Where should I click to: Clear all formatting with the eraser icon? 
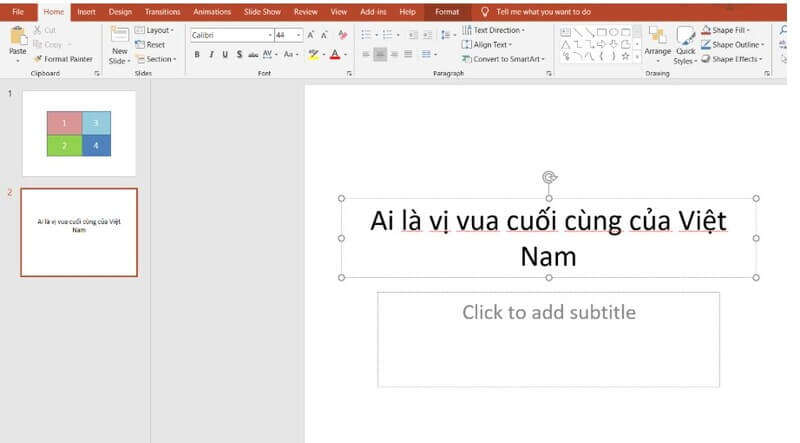pos(343,35)
